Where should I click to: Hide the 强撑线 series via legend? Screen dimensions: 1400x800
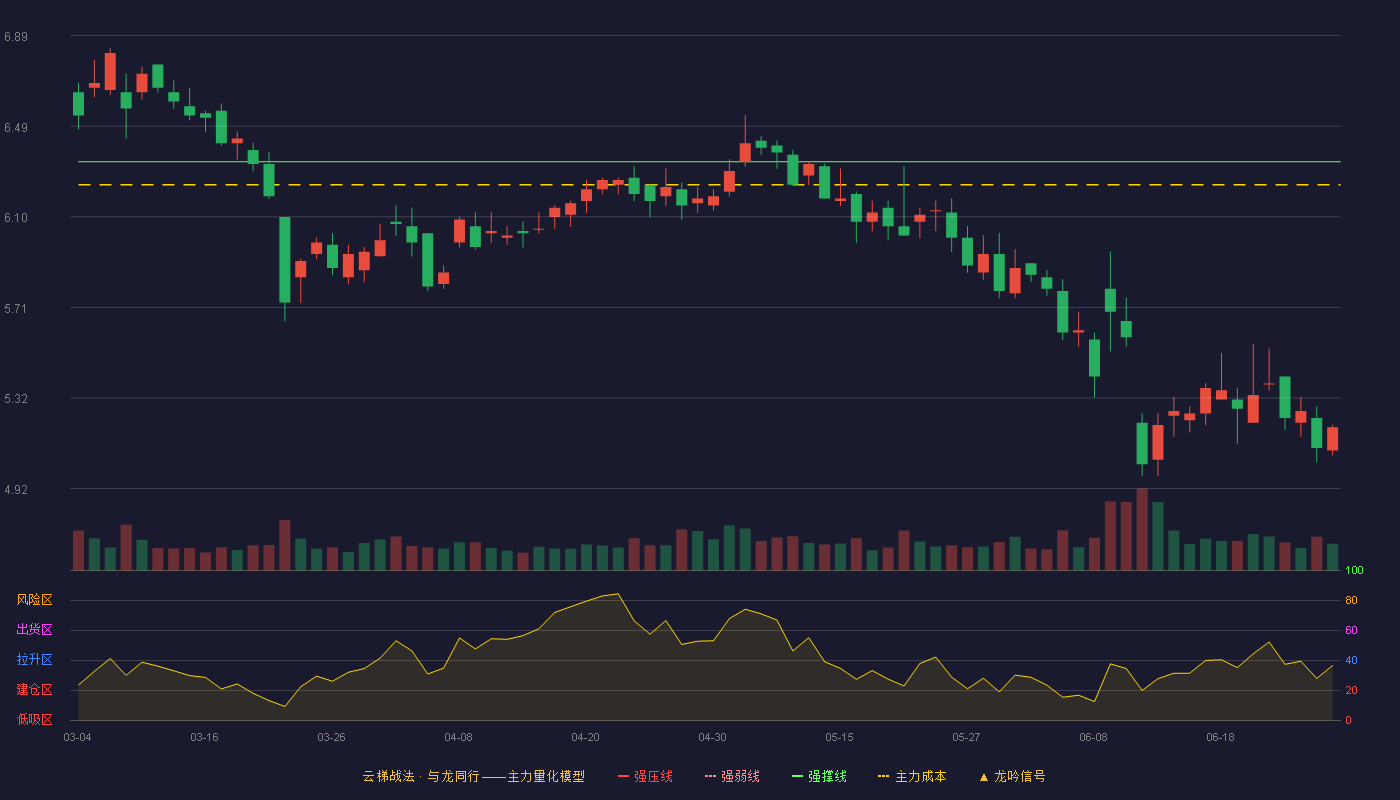click(819, 776)
